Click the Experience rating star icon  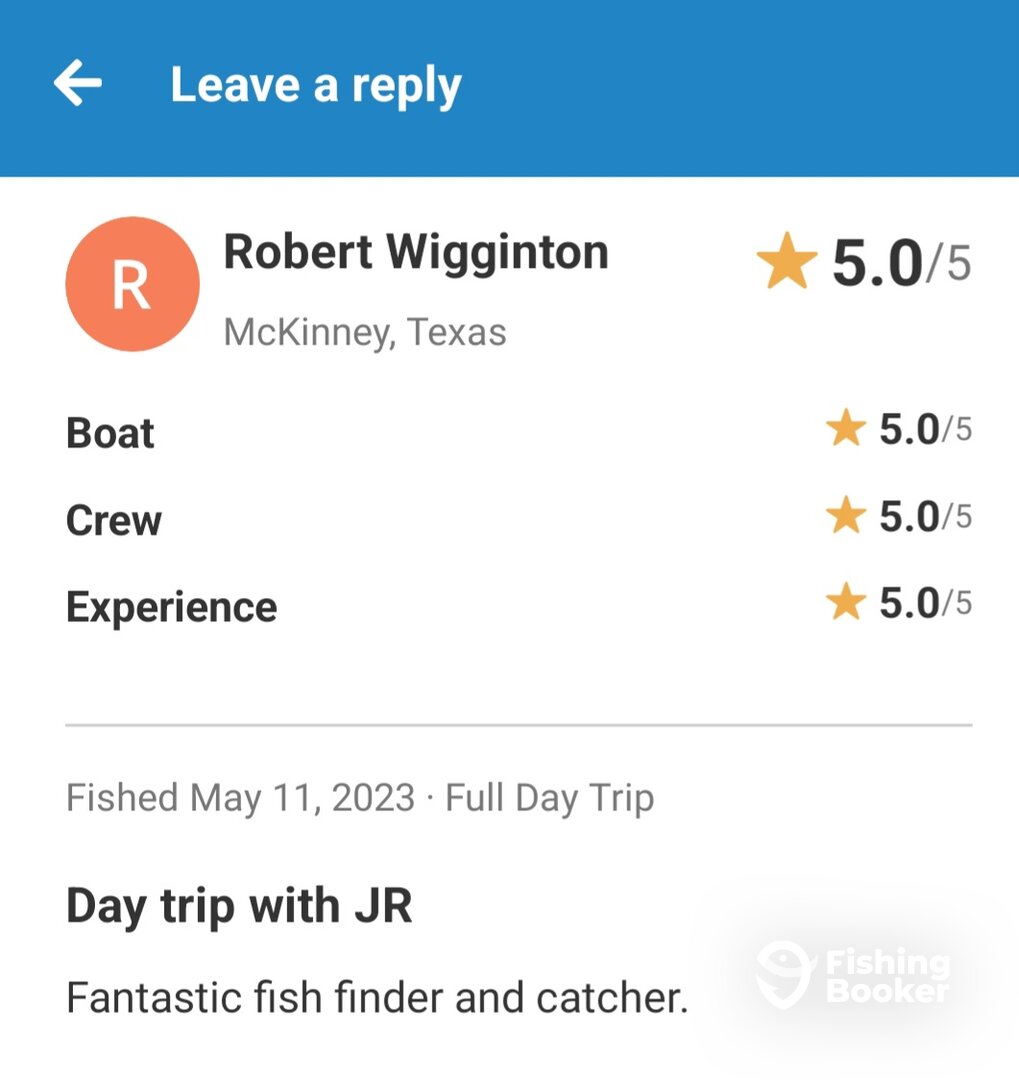(845, 603)
